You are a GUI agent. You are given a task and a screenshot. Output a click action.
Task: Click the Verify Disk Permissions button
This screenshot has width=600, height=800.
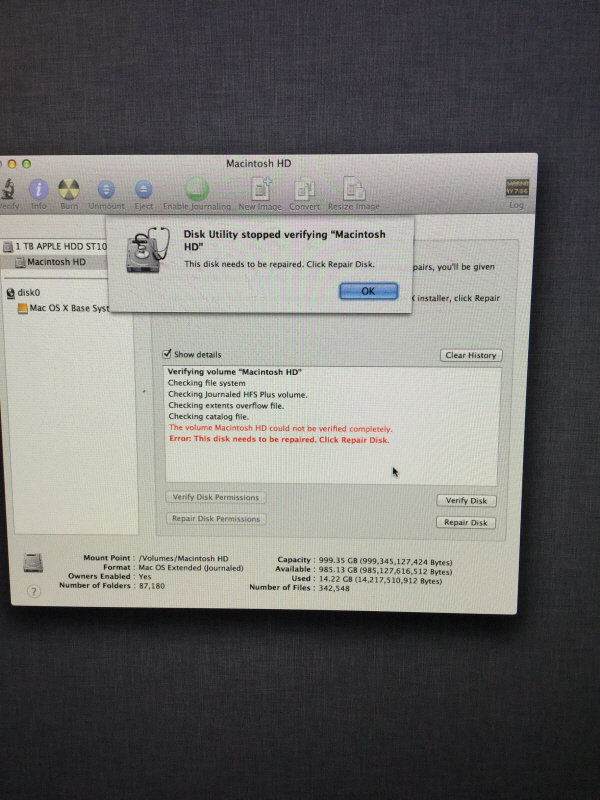pyautogui.click(x=216, y=497)
